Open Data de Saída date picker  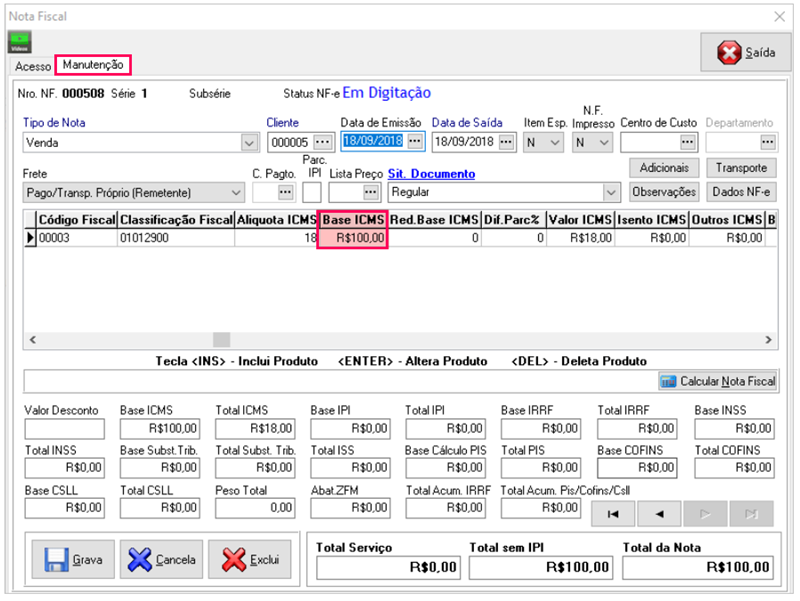pos(506,142)
